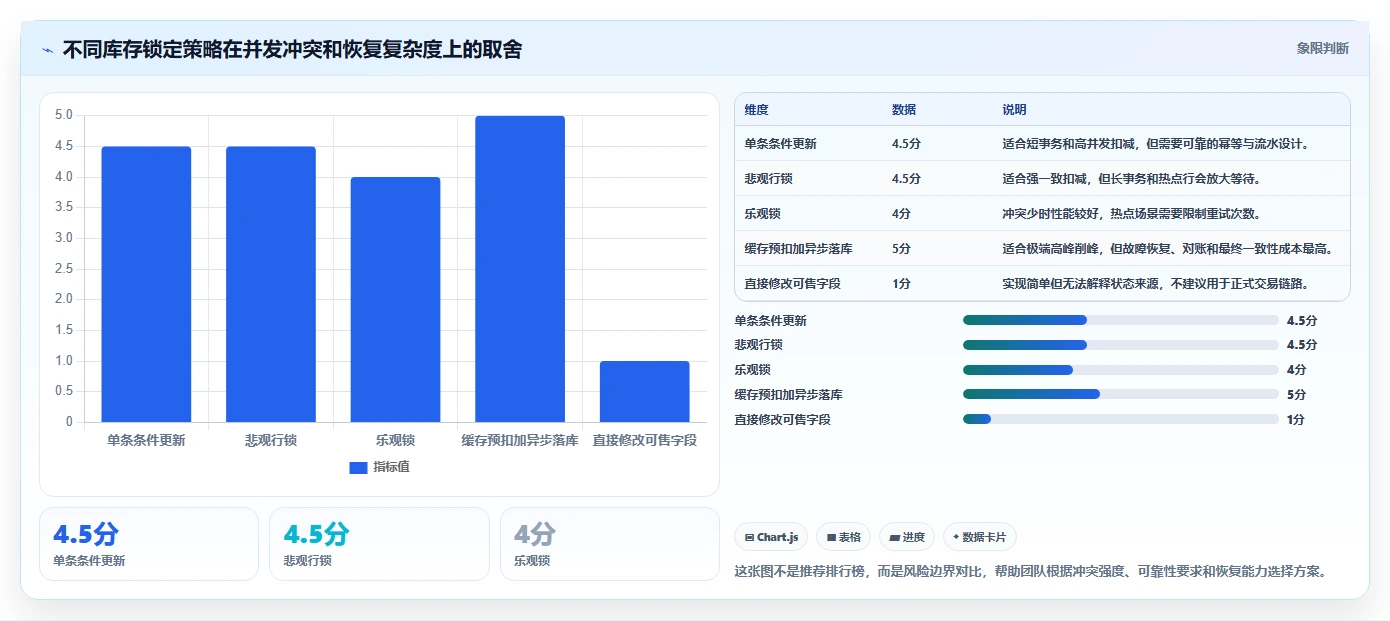This screenshot has width=1390, height=621.
Task: Click 乐观锁 x-axis label under chart
Action: click(x=395, y=440)
